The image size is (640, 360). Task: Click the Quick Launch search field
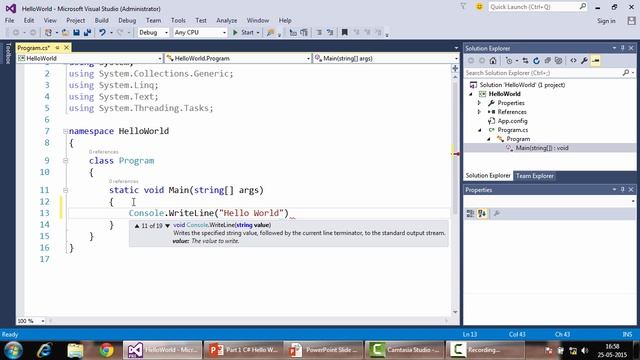[537, 7]
